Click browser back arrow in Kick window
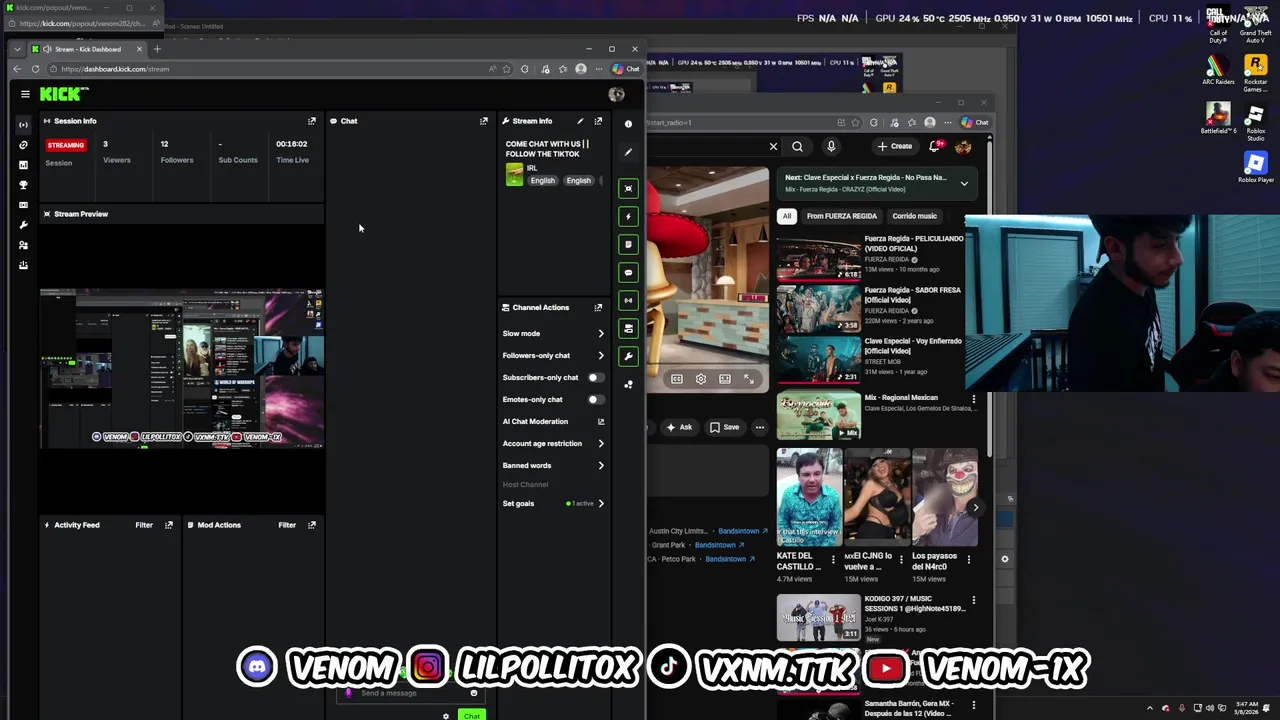The image size is (1280, 720). coord(17,69)
